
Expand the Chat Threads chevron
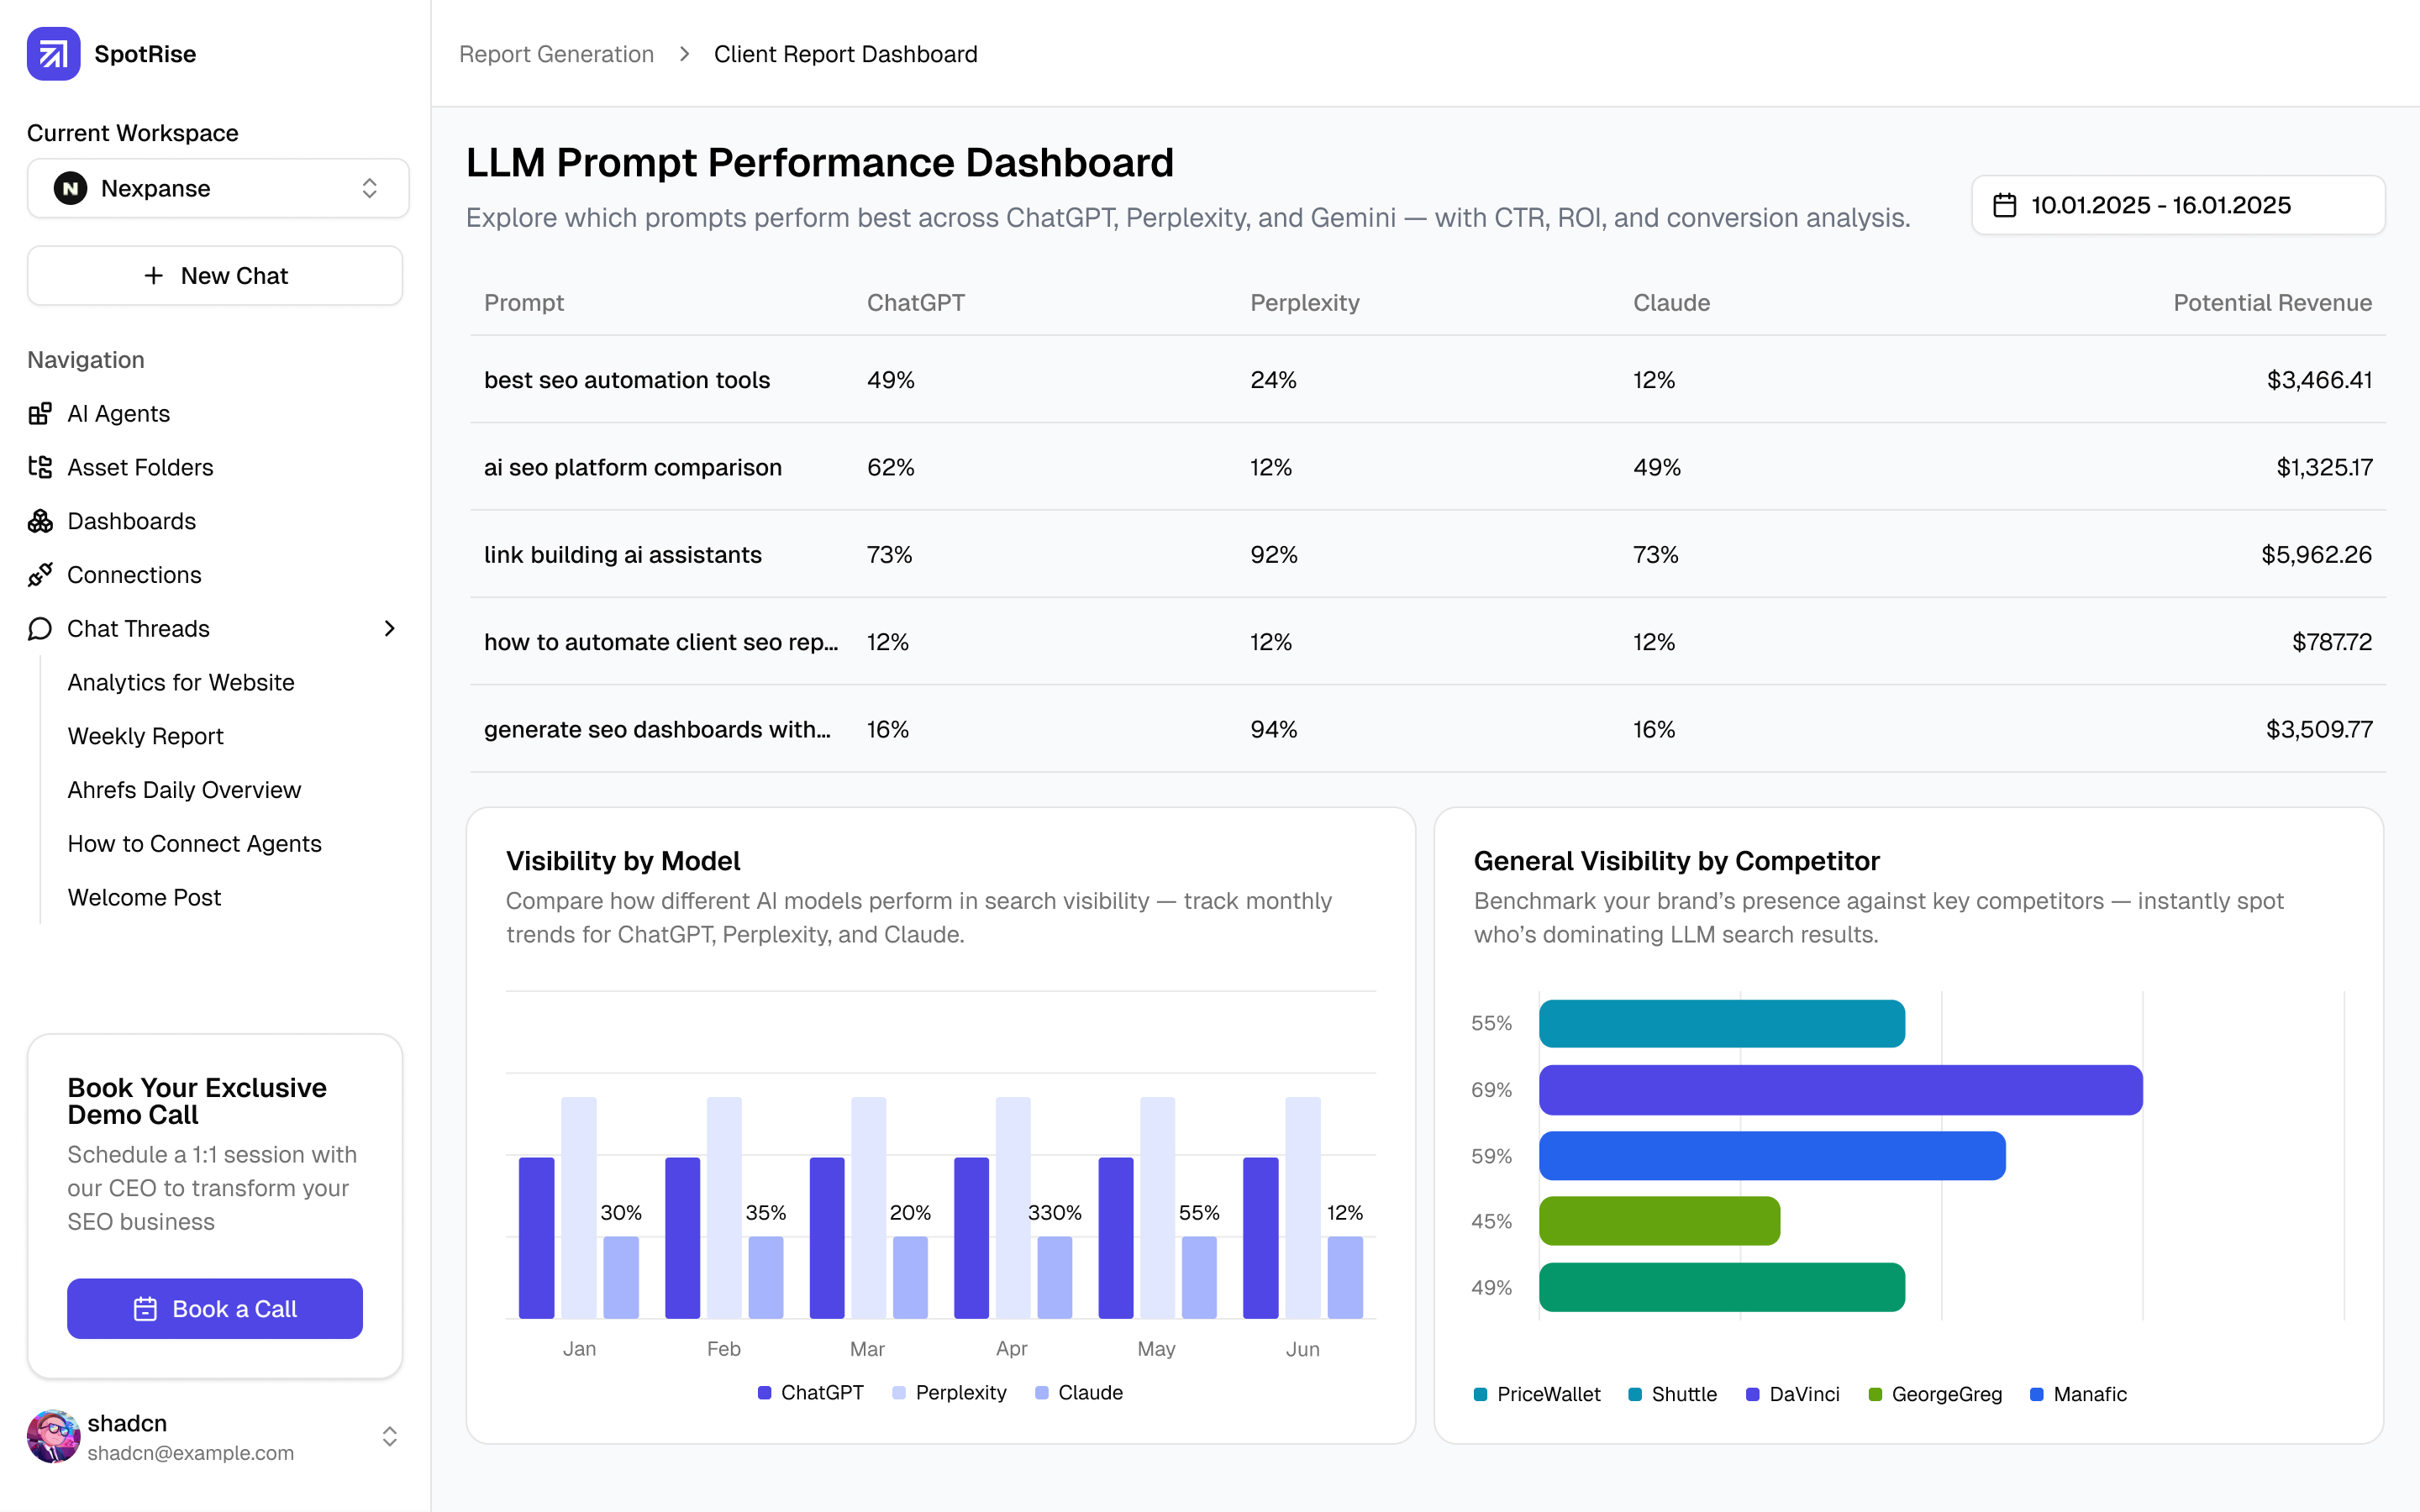click(x=389, y=629)
